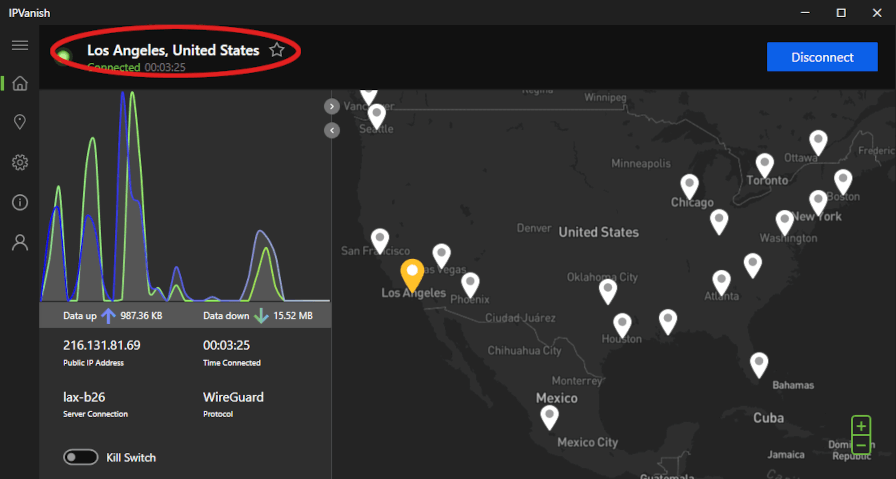Click the Chihuahua City map label
The image size is (896, 479).
525,351
